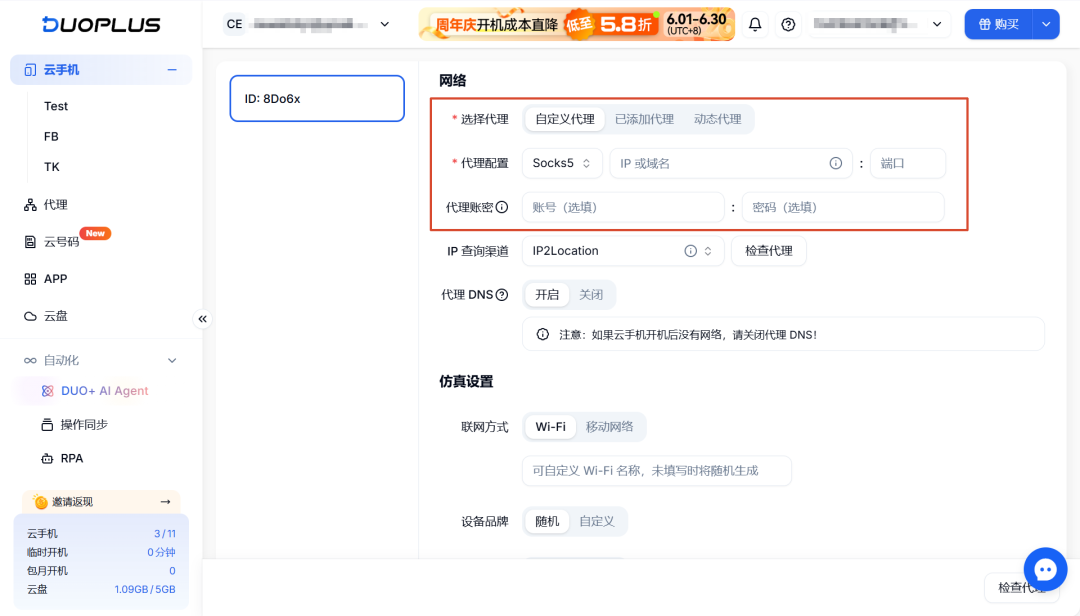This screenshot has height=616, width=1080.
Task: Click 检查代理 button in bottom bar
Action: (1021, 588)
